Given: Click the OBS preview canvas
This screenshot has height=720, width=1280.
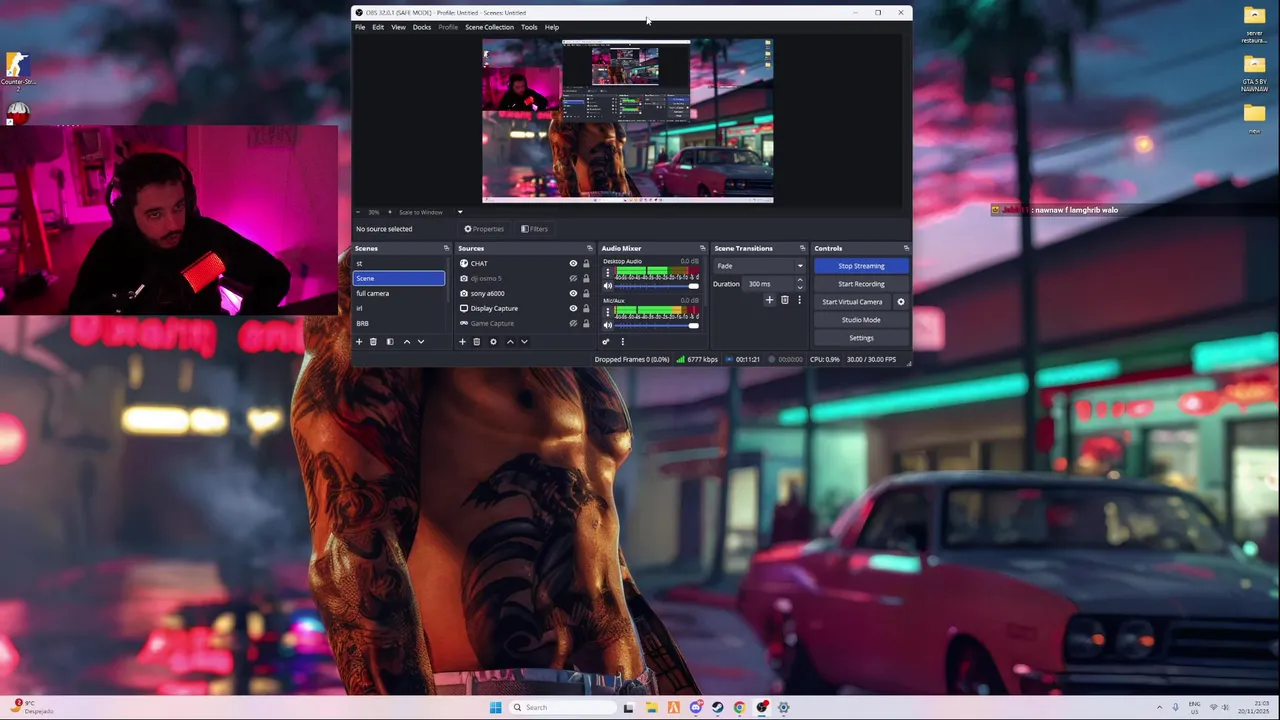Looking at the screenshot, I should point(628,121).
